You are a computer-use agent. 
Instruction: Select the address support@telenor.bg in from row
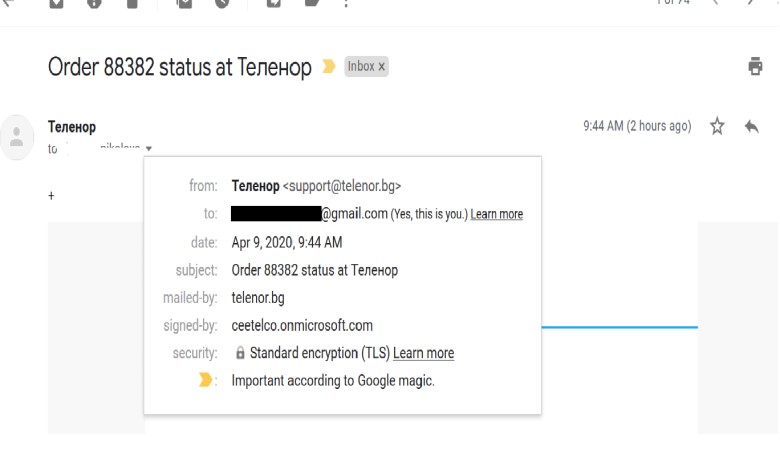(342, 186)
